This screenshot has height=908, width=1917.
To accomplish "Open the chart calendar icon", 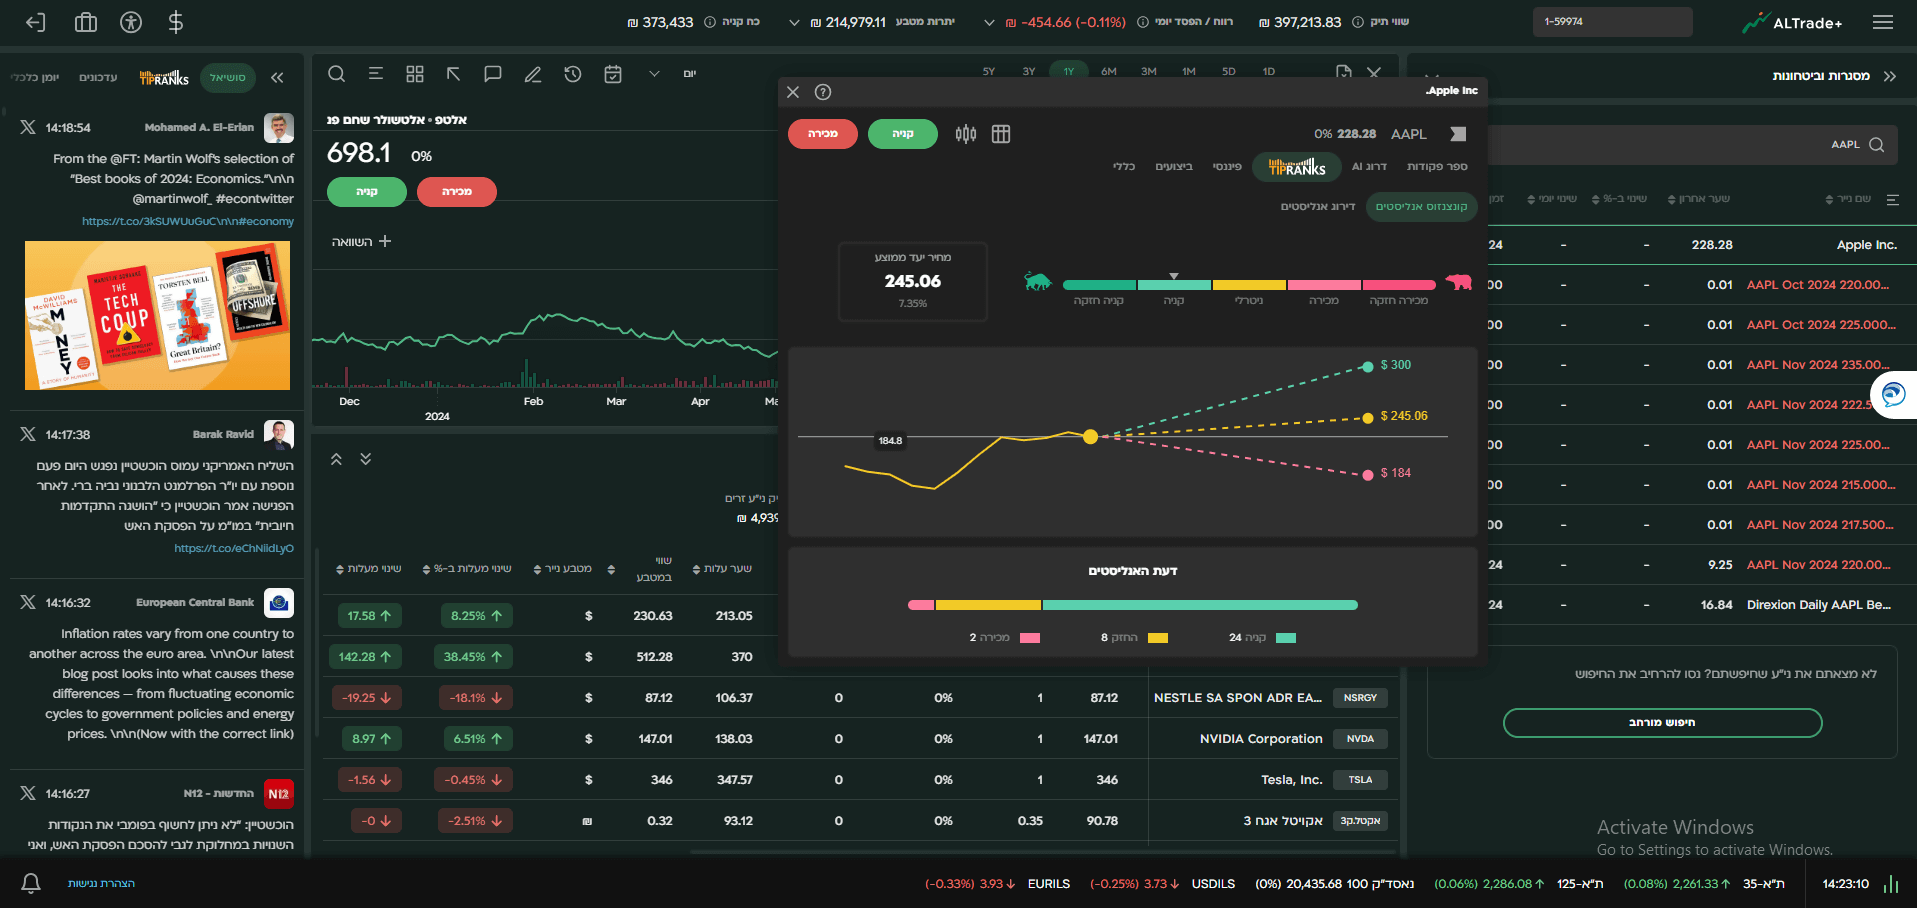I will (613, 74).
